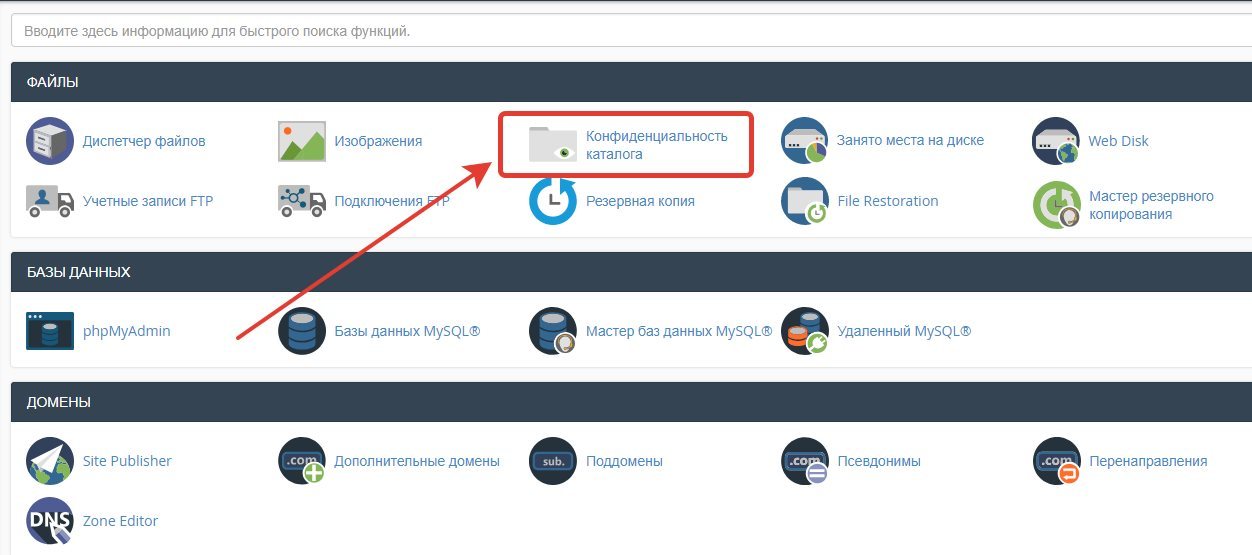
Task: Click the Базы данных MySQL database icon
Action: pos(302,331)
